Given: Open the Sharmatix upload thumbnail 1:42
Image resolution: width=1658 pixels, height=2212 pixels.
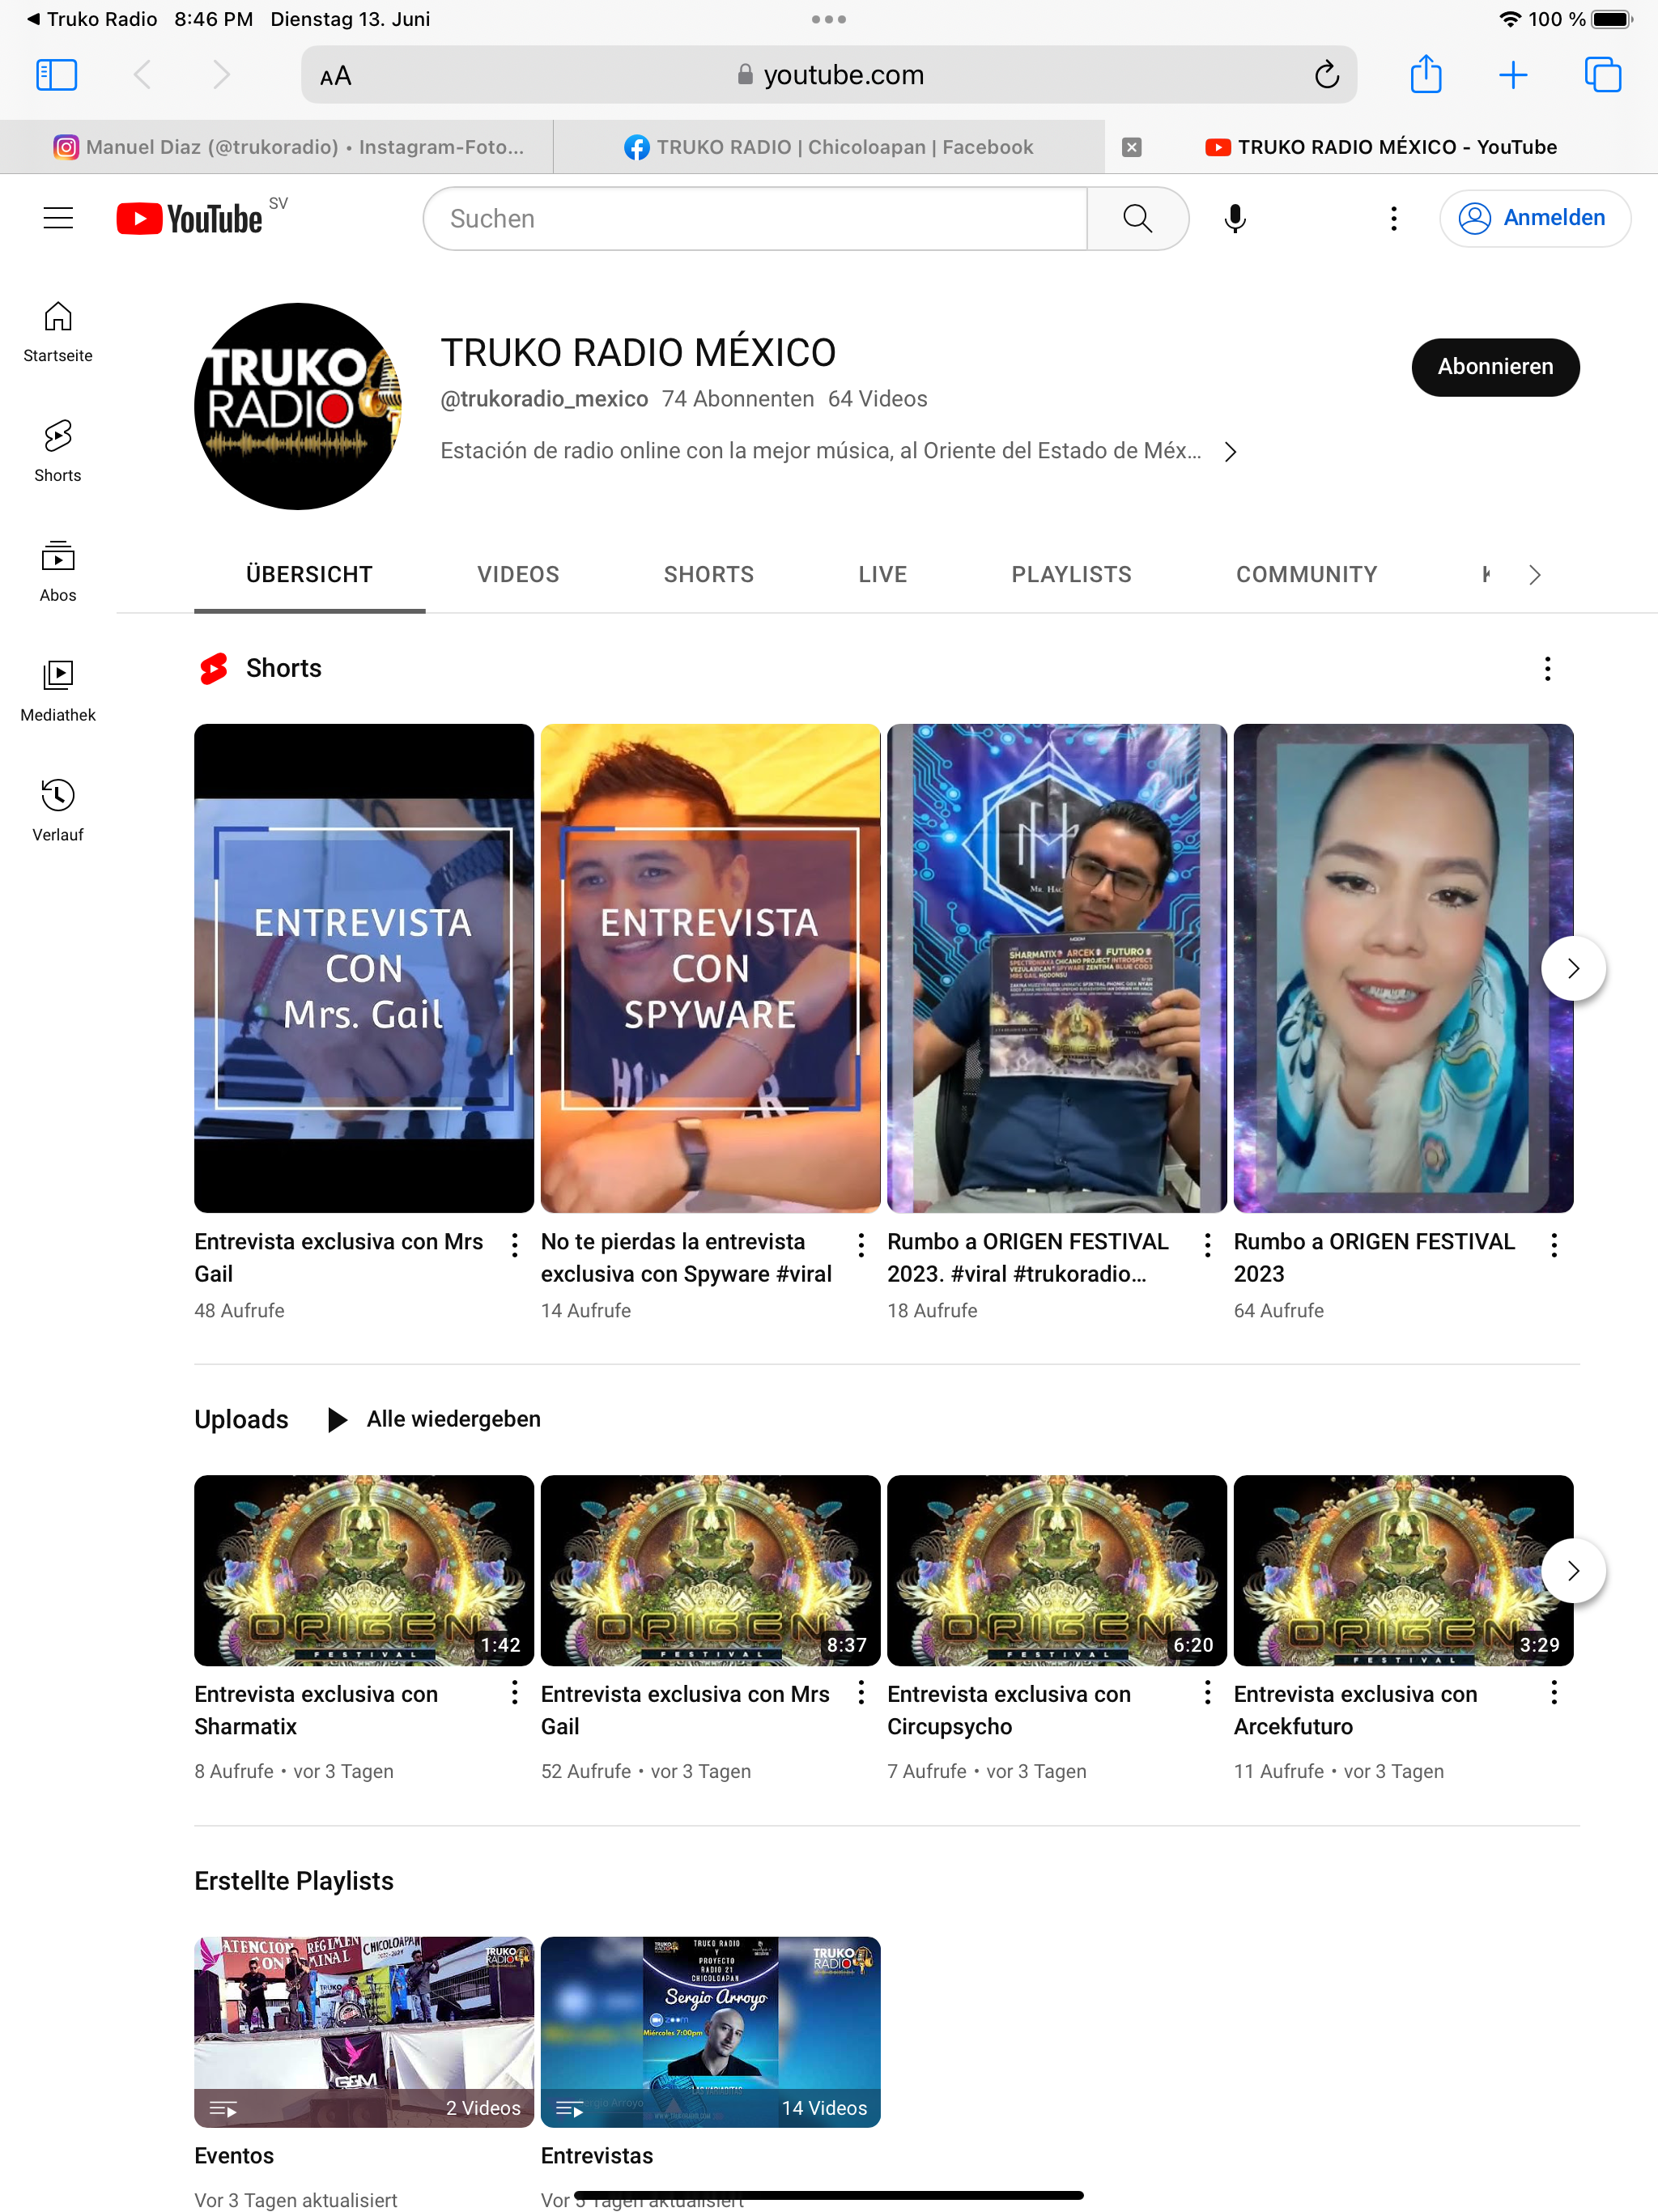Looking at the screenshot, I should tap(364, 1570).
